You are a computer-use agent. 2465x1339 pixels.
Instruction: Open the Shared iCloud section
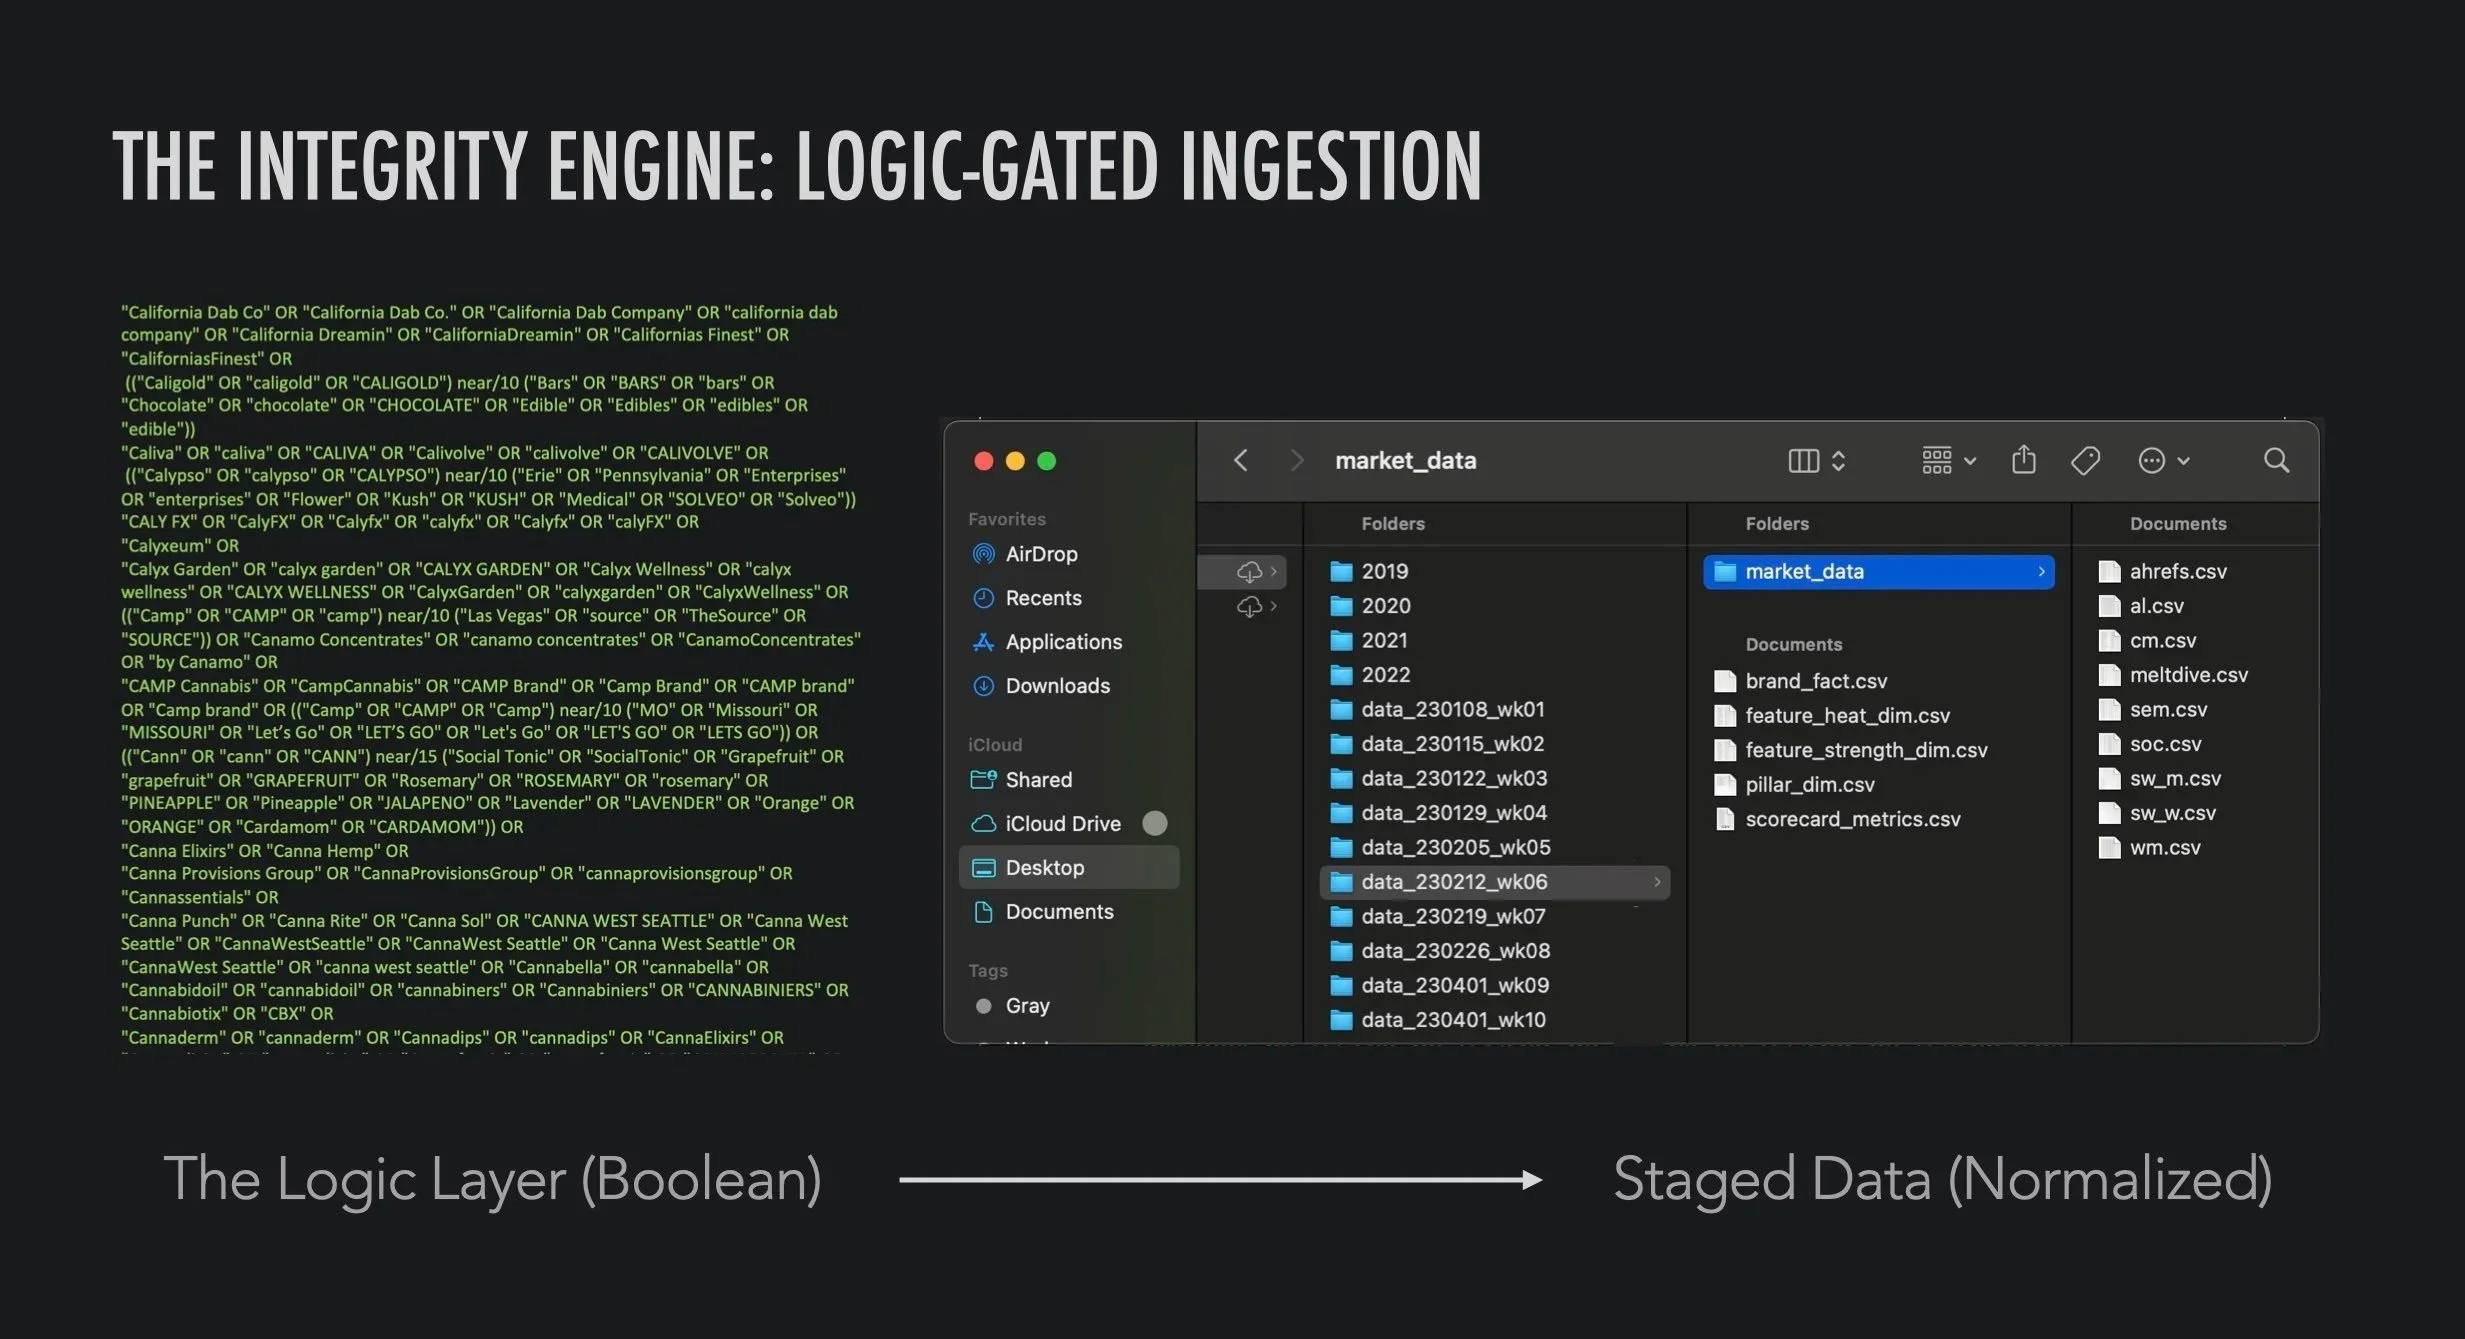(1036, 779)
